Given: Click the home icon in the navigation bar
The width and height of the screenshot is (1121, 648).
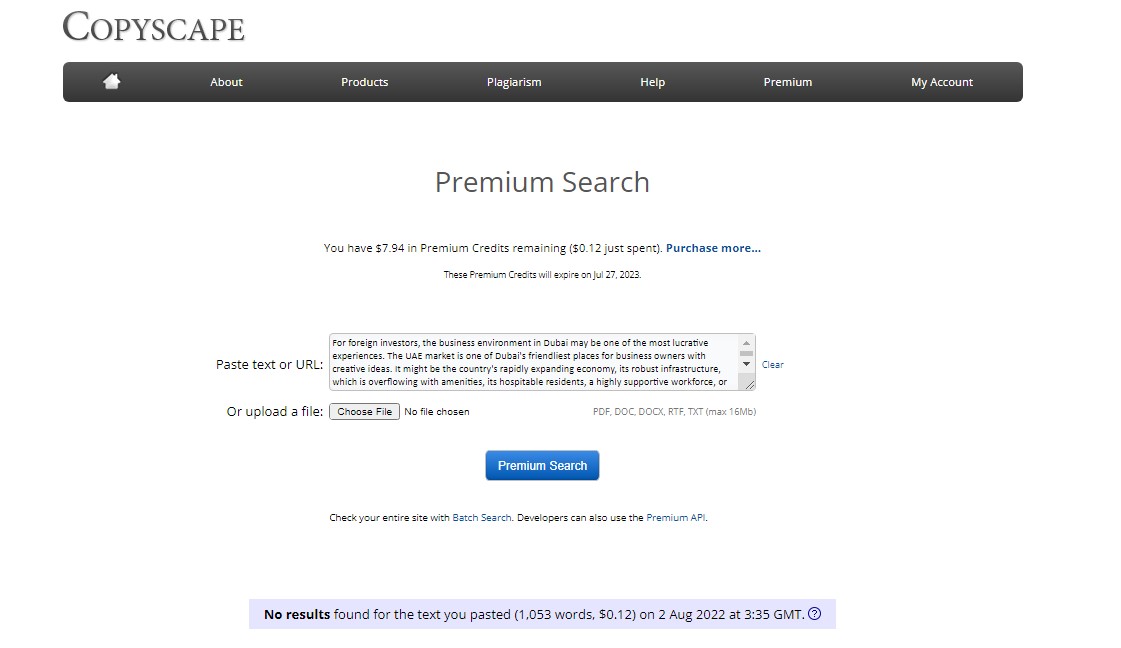Looking at the screenshot, I should 111,82.
